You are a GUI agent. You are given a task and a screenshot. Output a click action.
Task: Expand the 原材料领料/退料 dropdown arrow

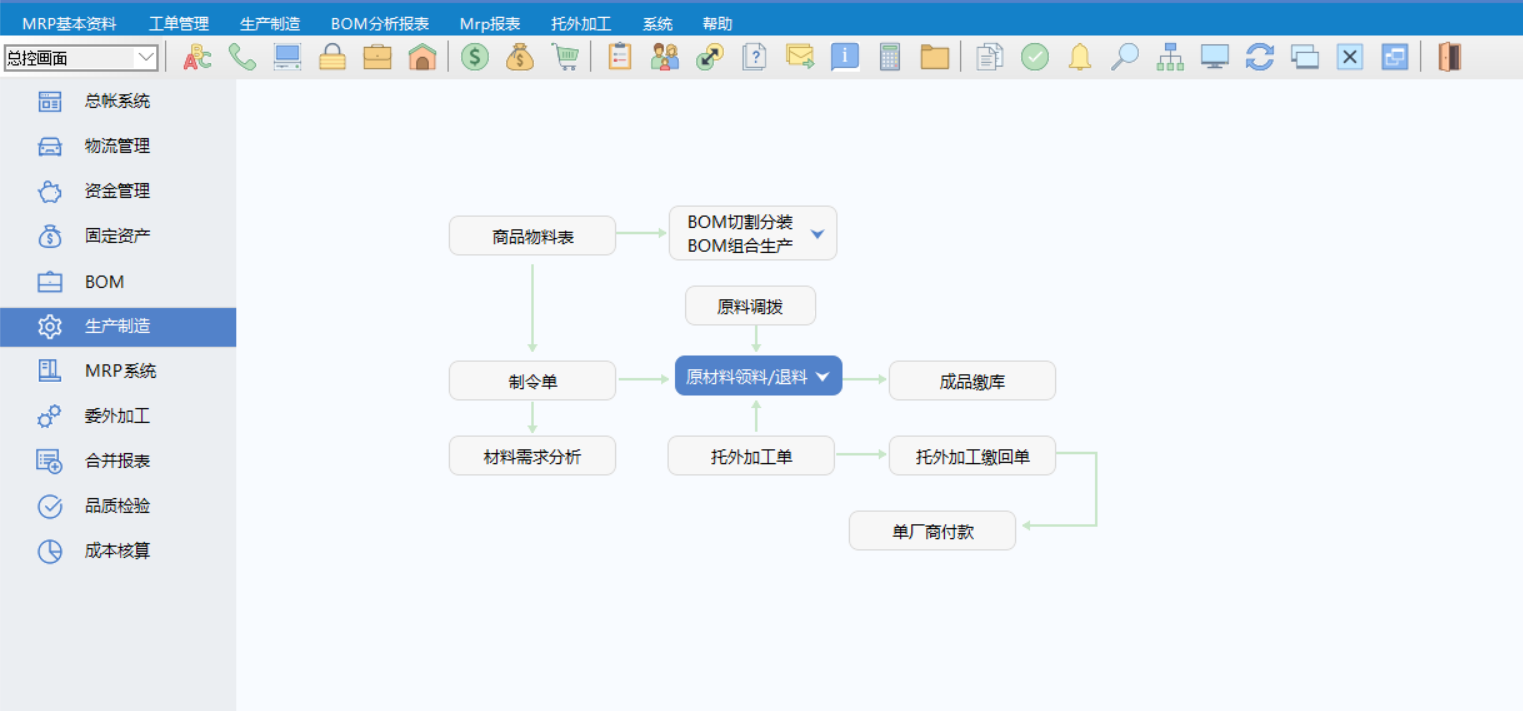[823, 376]
